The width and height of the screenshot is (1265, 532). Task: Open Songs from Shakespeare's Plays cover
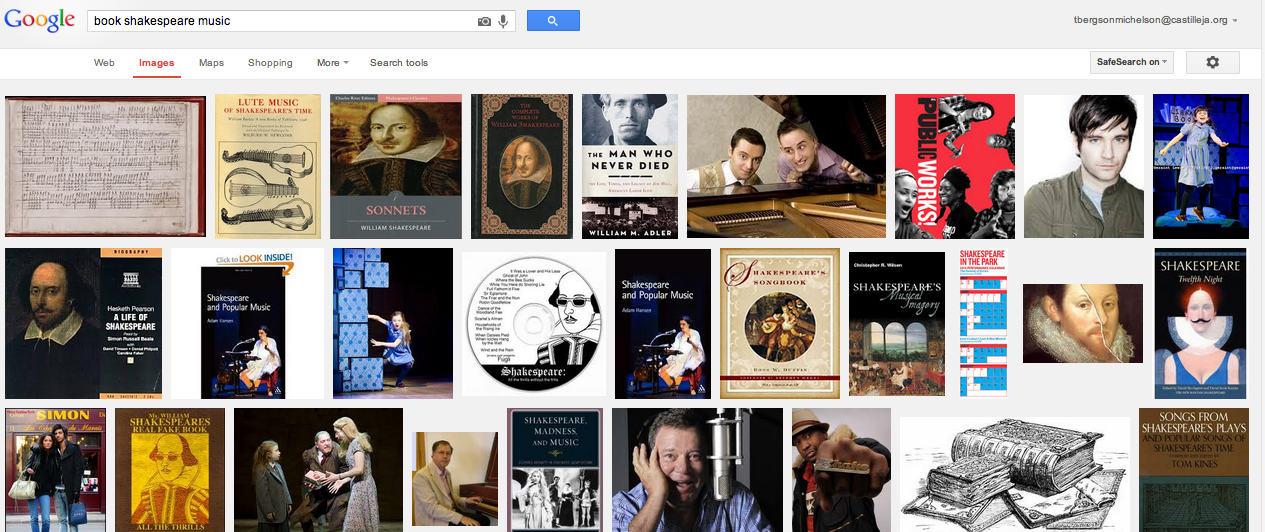[x=1194, y=470]
